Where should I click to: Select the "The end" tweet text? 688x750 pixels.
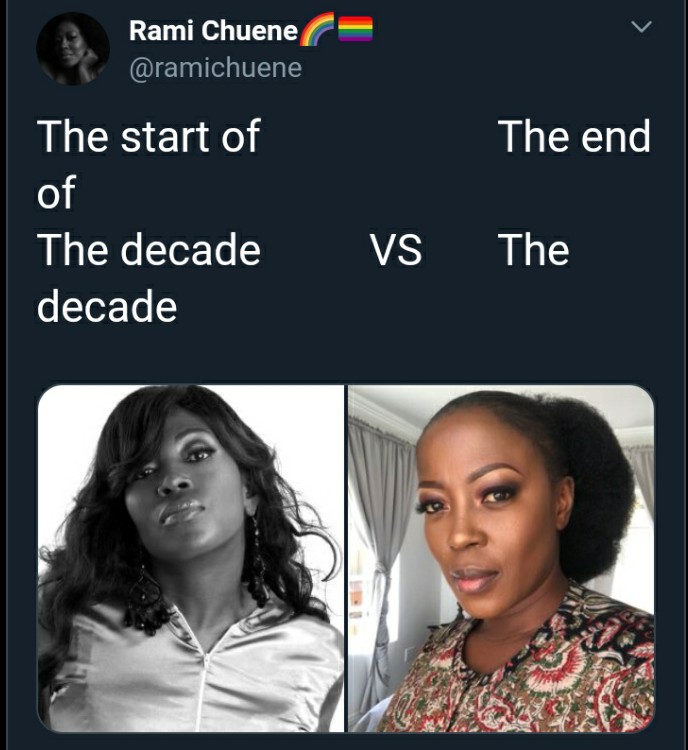575,137
